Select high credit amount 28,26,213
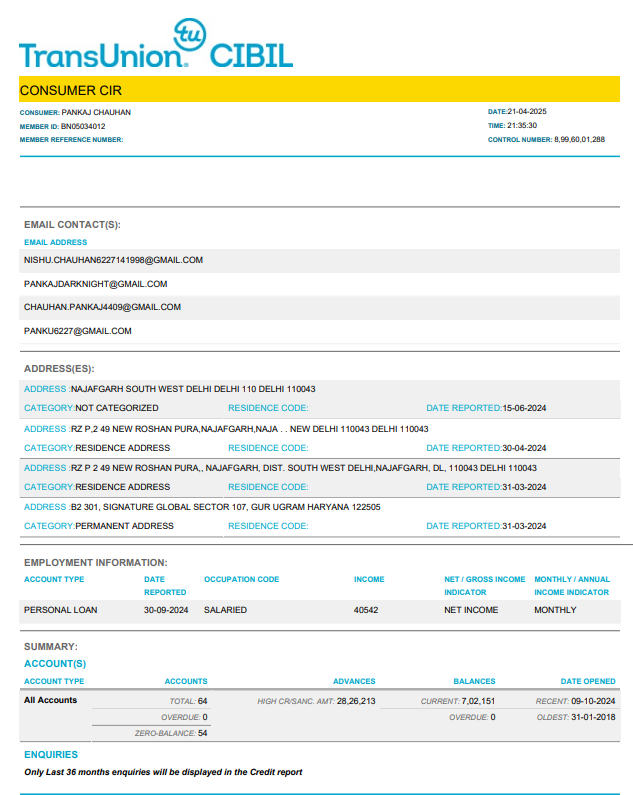This screenshot has height=795, width=633. [x=356, y=701]
